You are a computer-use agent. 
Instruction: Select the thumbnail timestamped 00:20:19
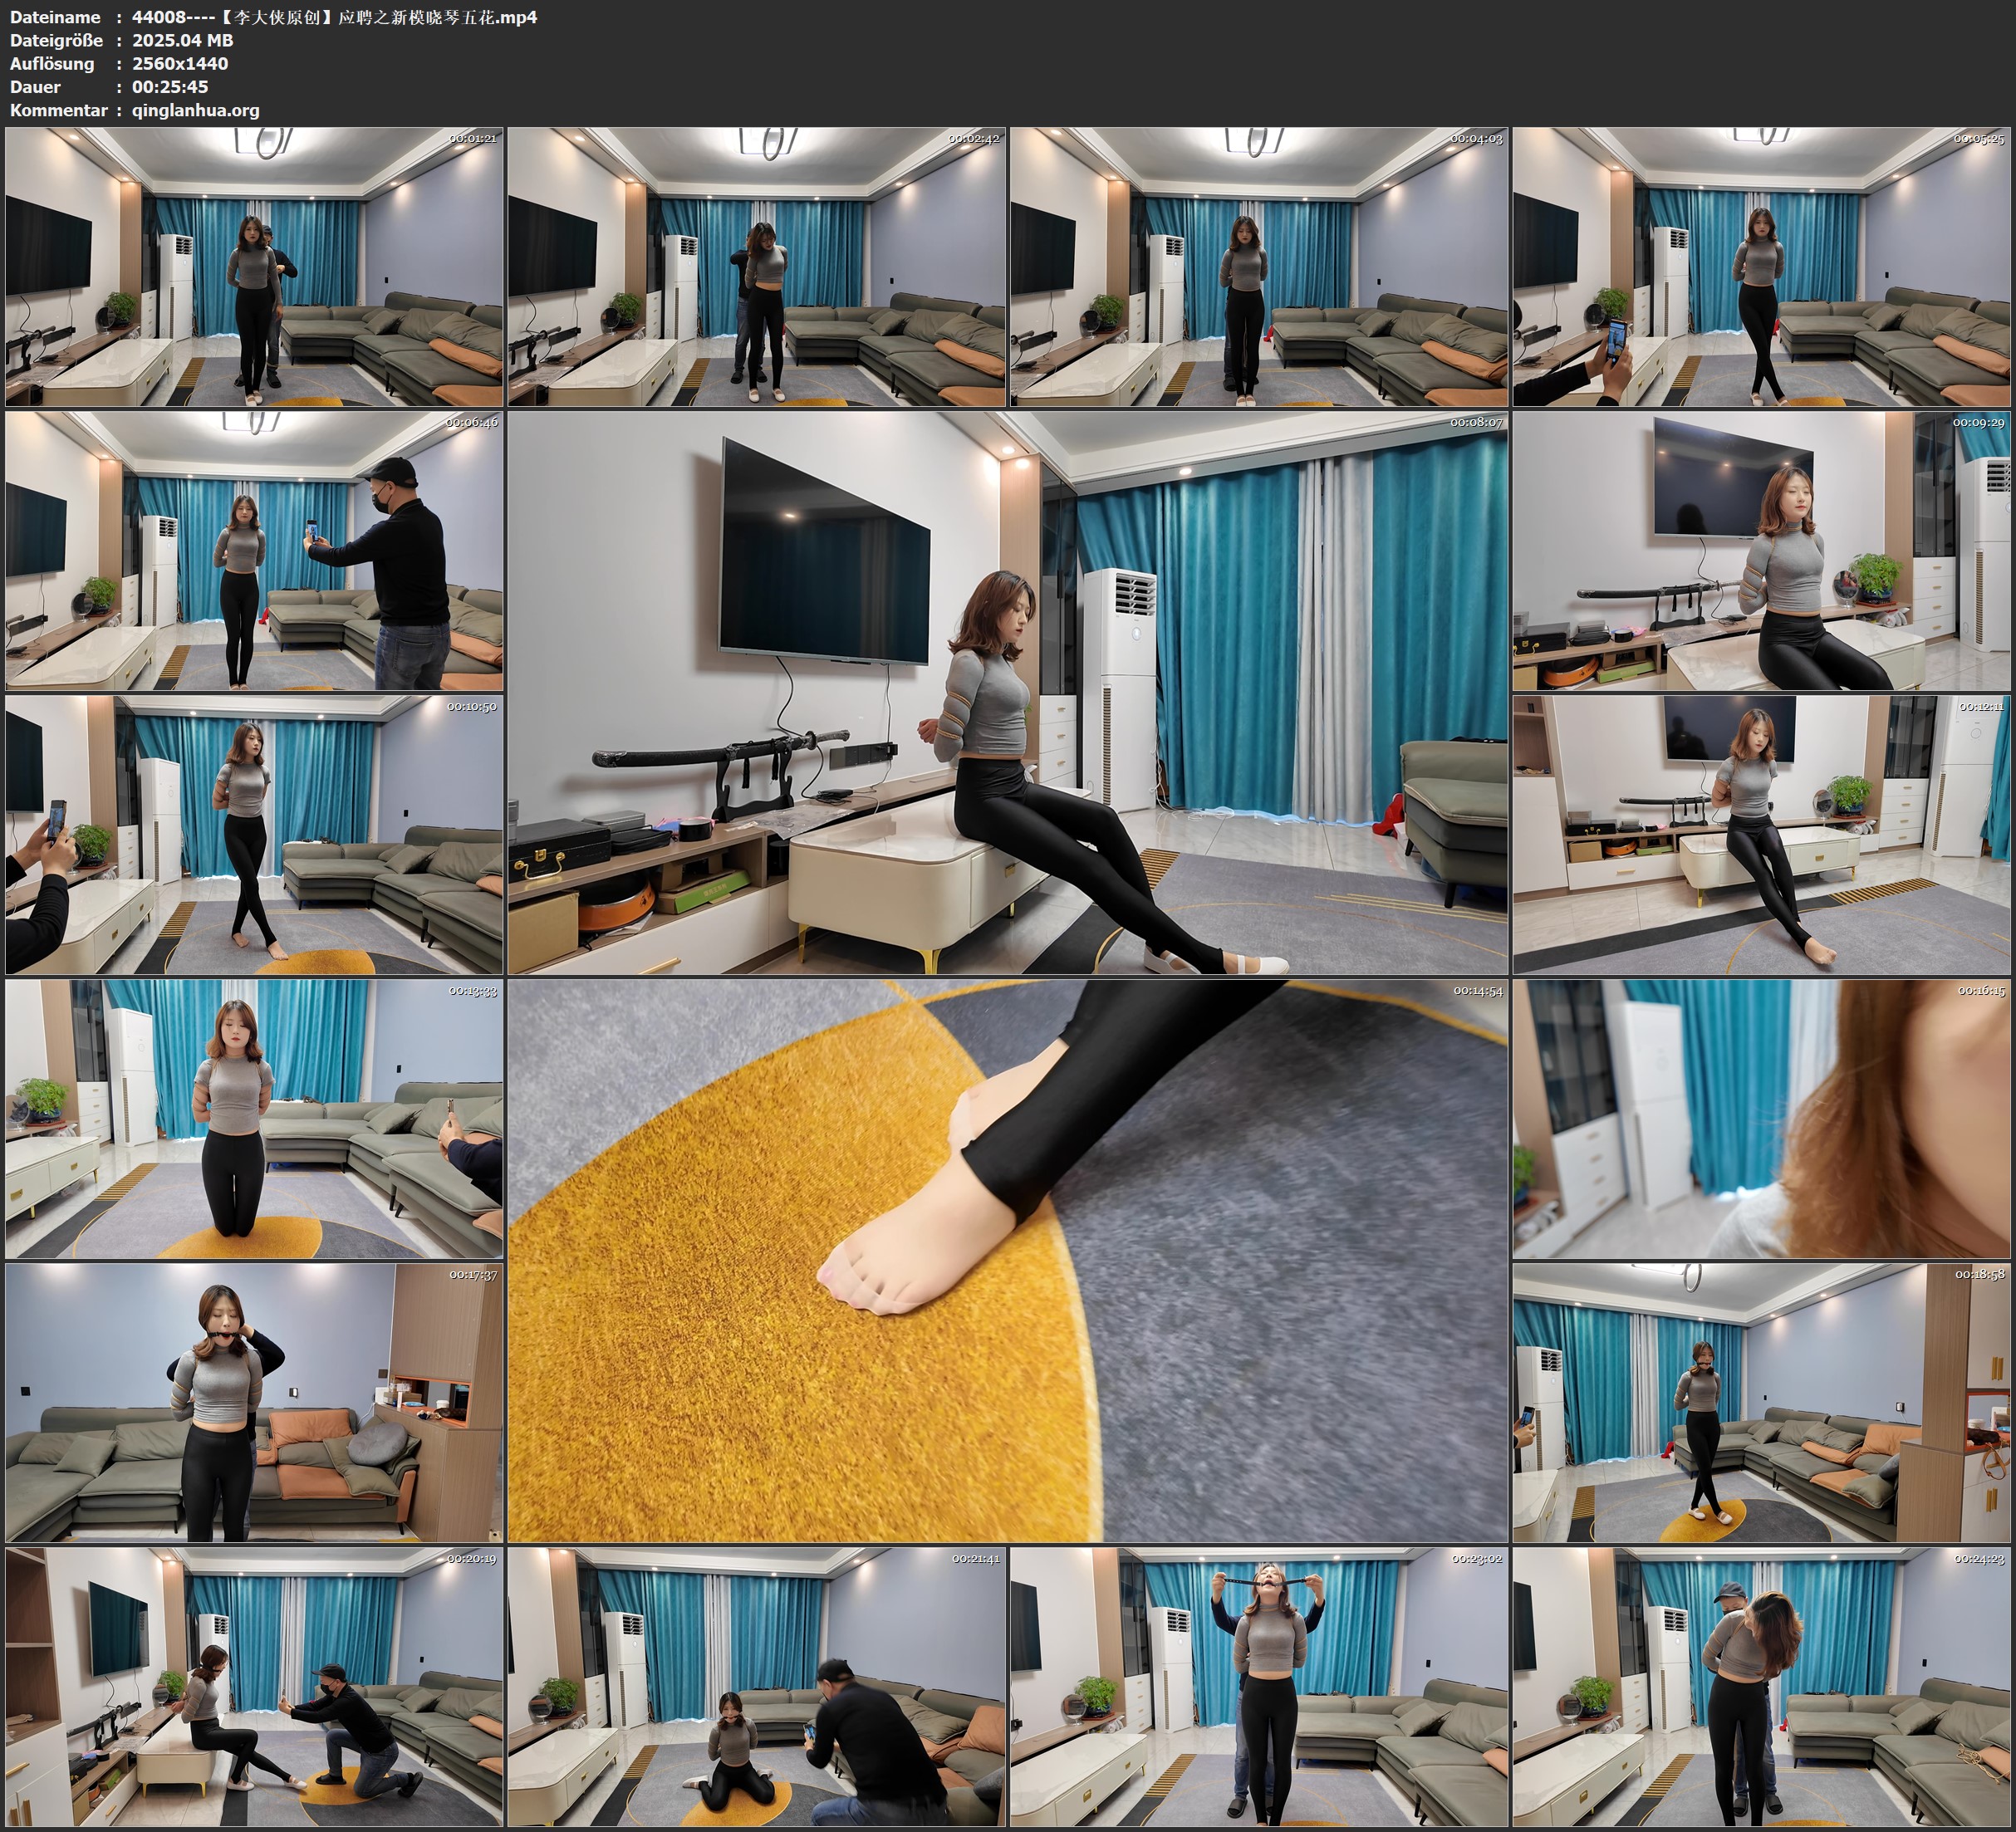pyautogui.click(x=254, y=1686)
